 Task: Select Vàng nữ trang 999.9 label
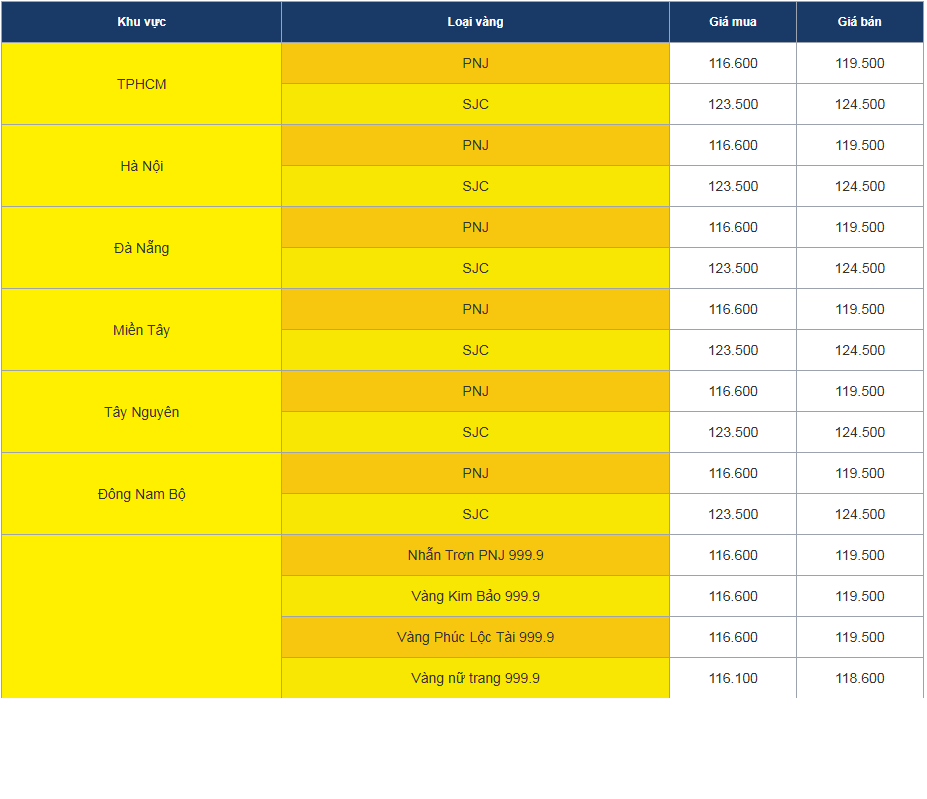point(475,678)
